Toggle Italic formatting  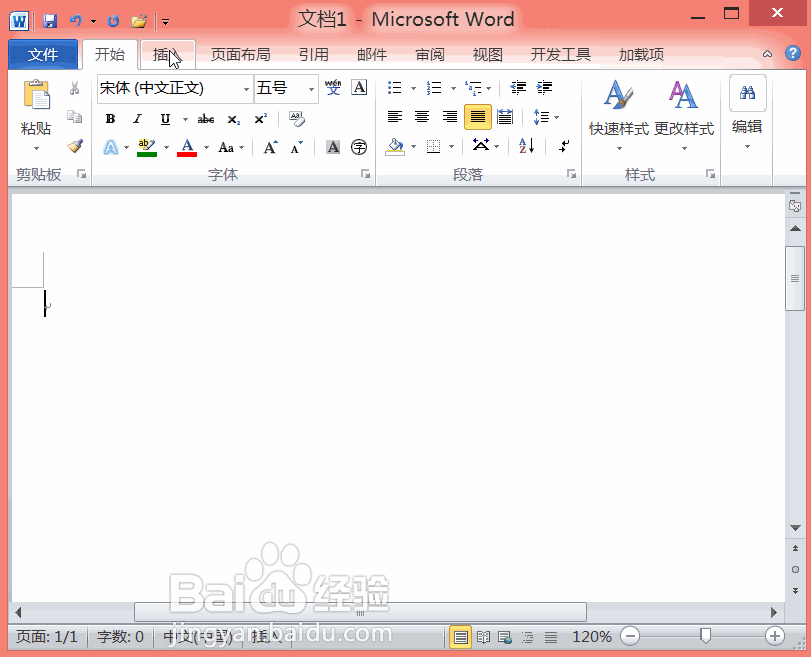click(138, 119)
